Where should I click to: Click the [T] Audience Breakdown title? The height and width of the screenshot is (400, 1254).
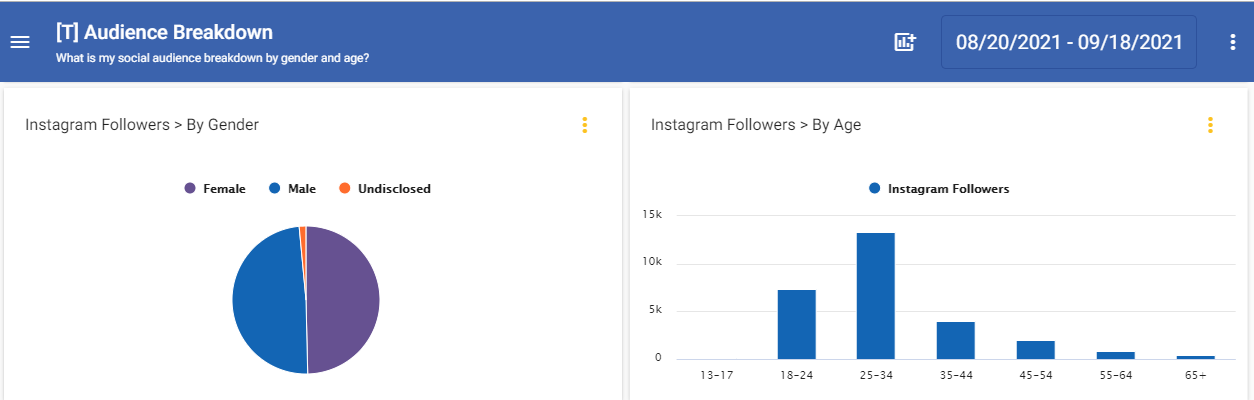[x=165, y=33]
